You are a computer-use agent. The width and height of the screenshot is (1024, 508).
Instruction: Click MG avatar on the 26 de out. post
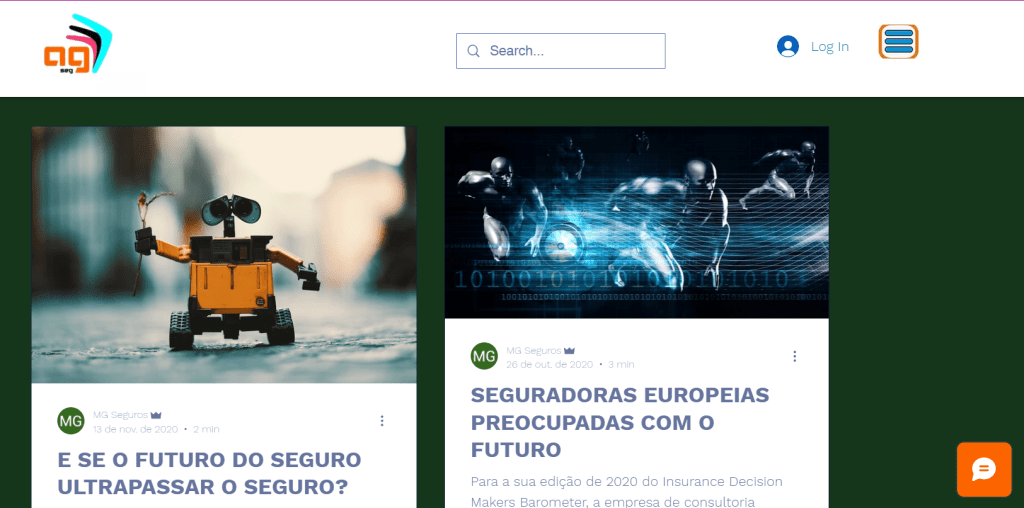click(x=484, y=356)
